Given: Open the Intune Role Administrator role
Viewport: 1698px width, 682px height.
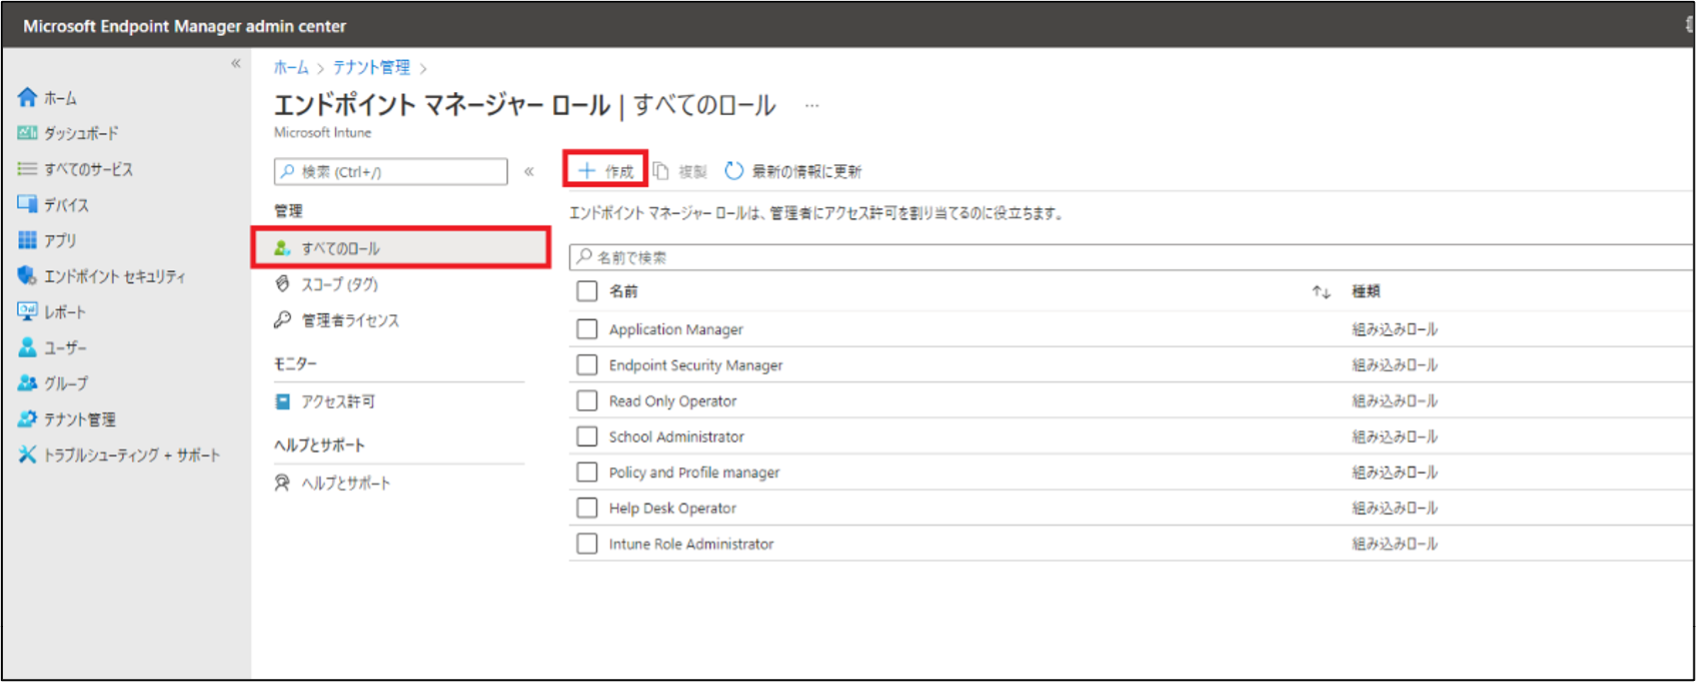Looking at the screenshot, I should pyautogui.click(x=691, y=544).
